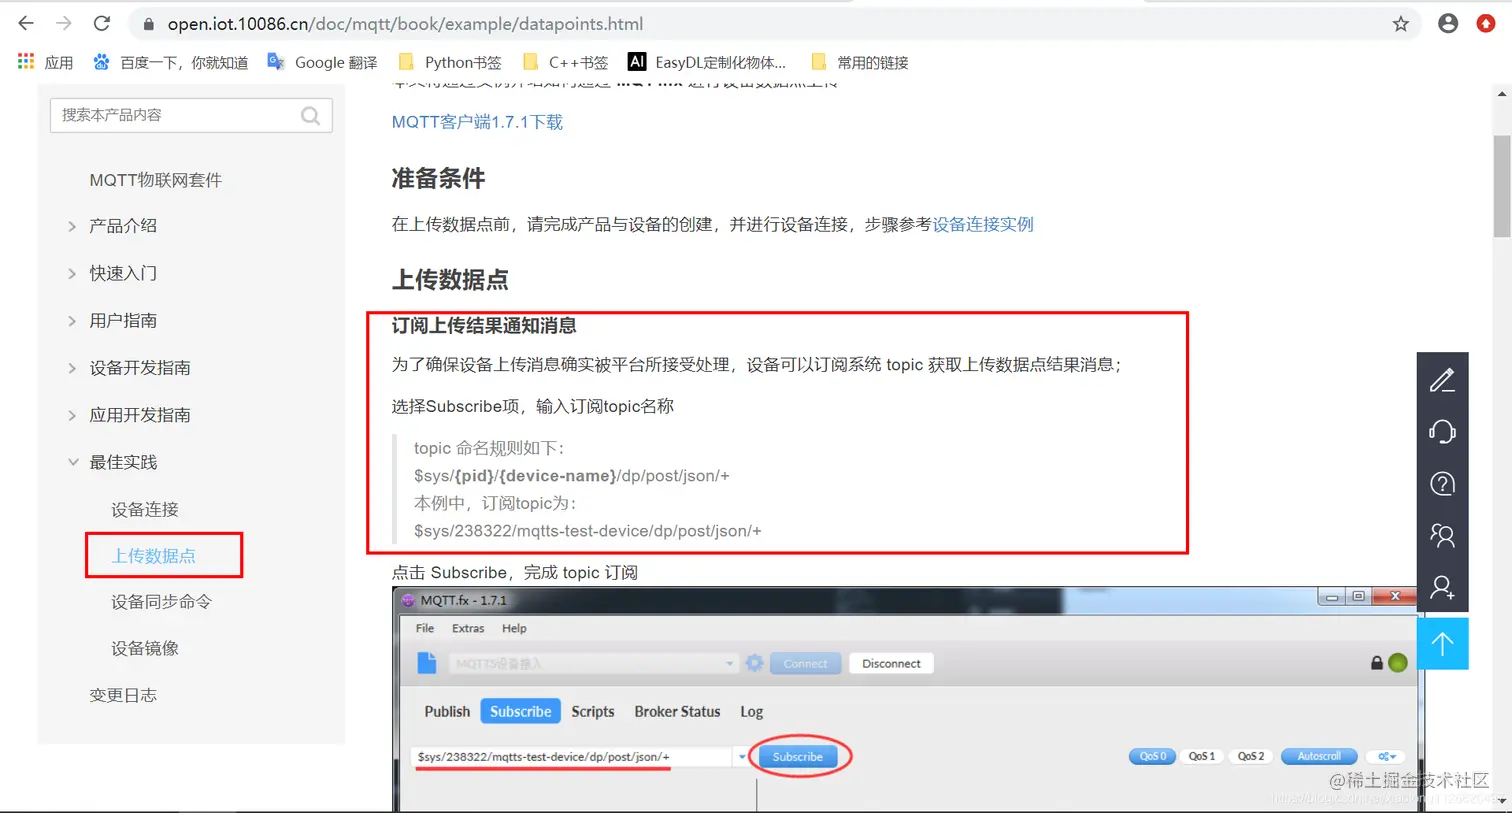Image resolution: width=1512 pixels, height=813 pixels.
Task: Open the 百度一下 bookmark
Action: pyautogui.click(x=170, y=62)
